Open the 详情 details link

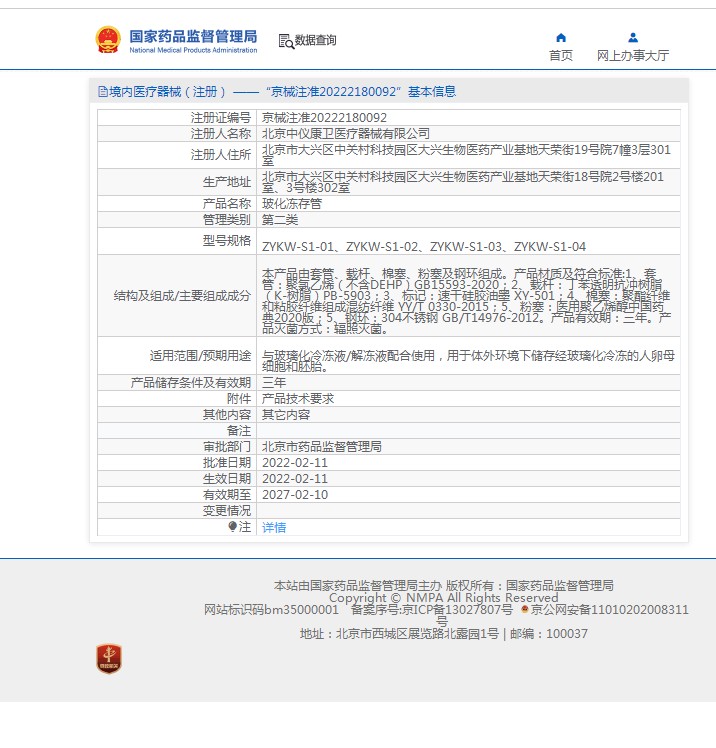pyautogui.click(x=274, y=527)
